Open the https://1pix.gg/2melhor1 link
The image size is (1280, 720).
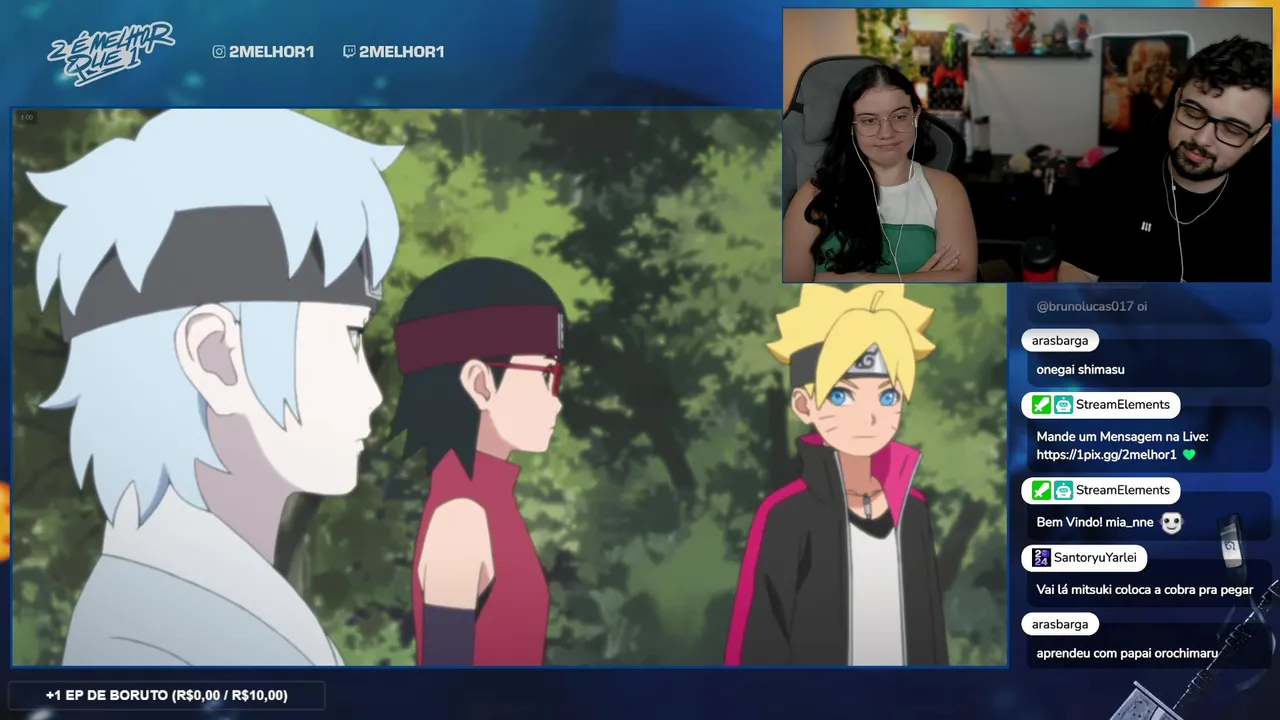[1106, 455]
